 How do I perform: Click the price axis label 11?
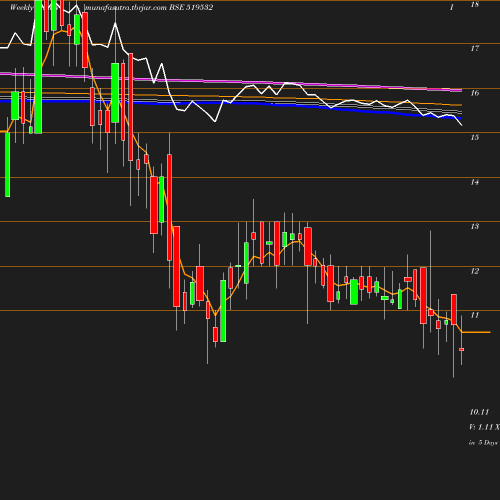click(475, 315)
